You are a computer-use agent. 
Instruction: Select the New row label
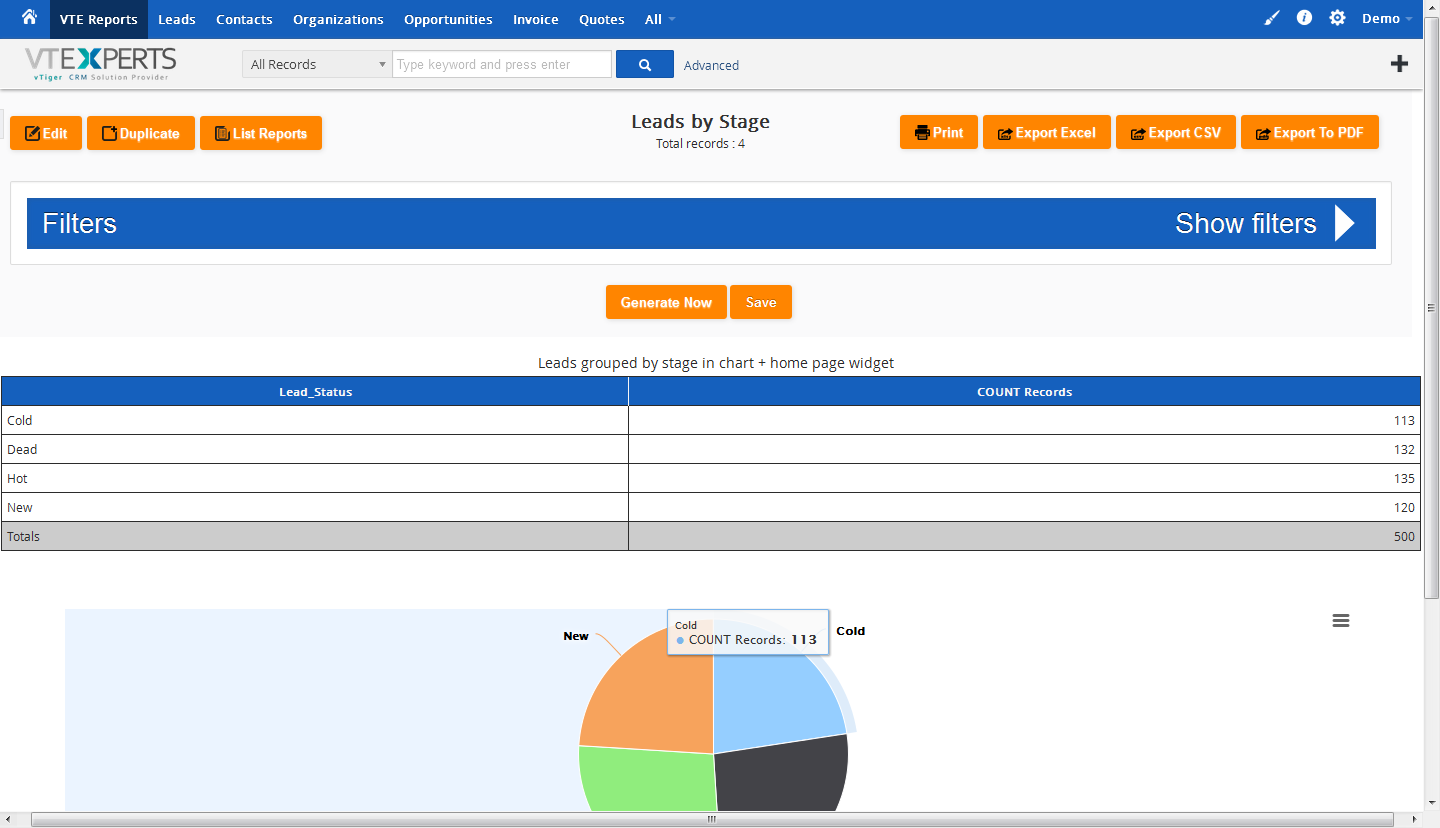pos(20,508)
